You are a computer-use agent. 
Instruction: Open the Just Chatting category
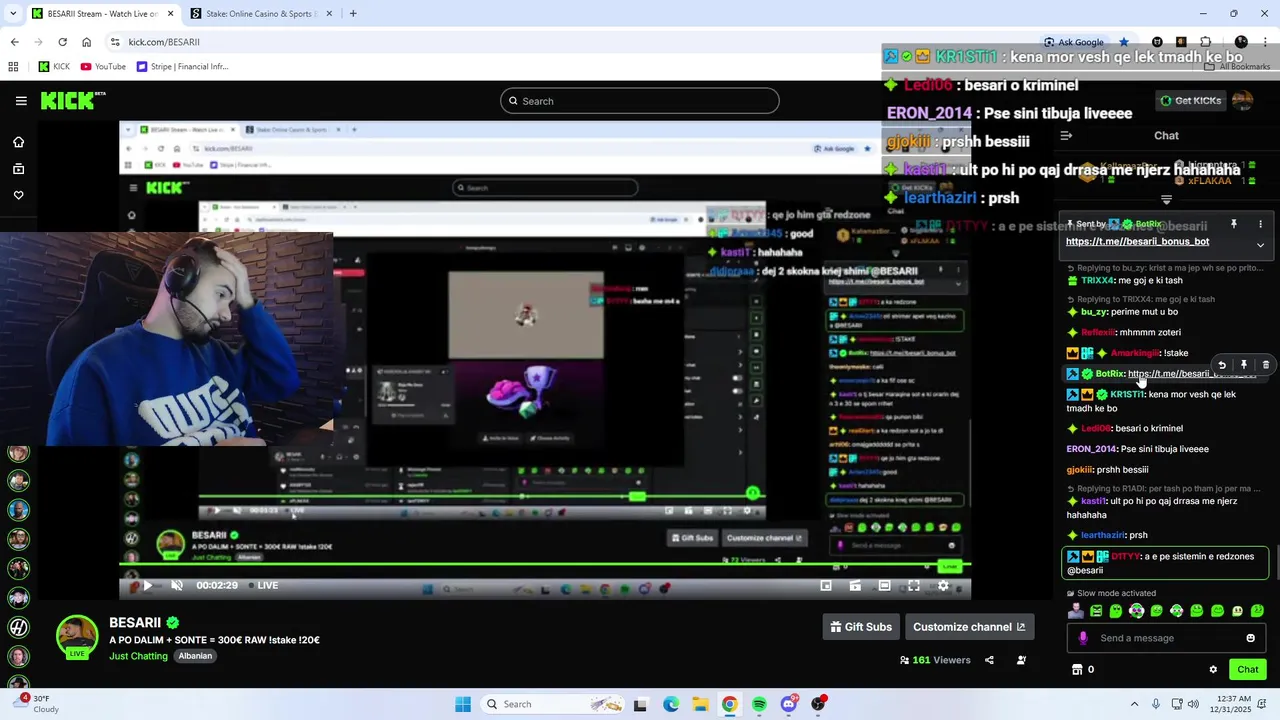click(138, 656)
